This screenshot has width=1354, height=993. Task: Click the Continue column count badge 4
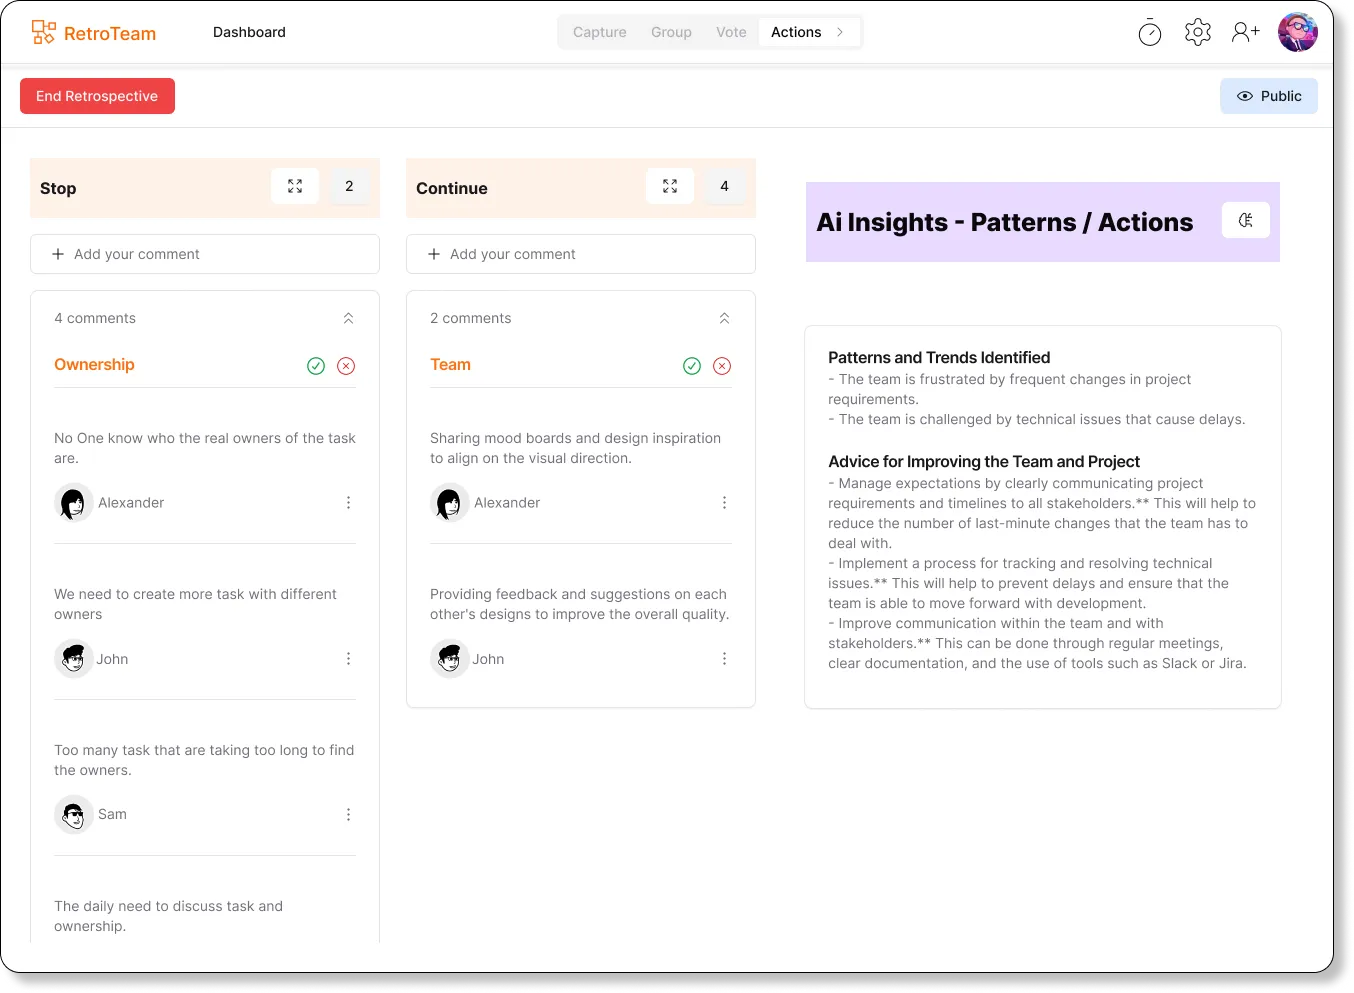point(724,186)
